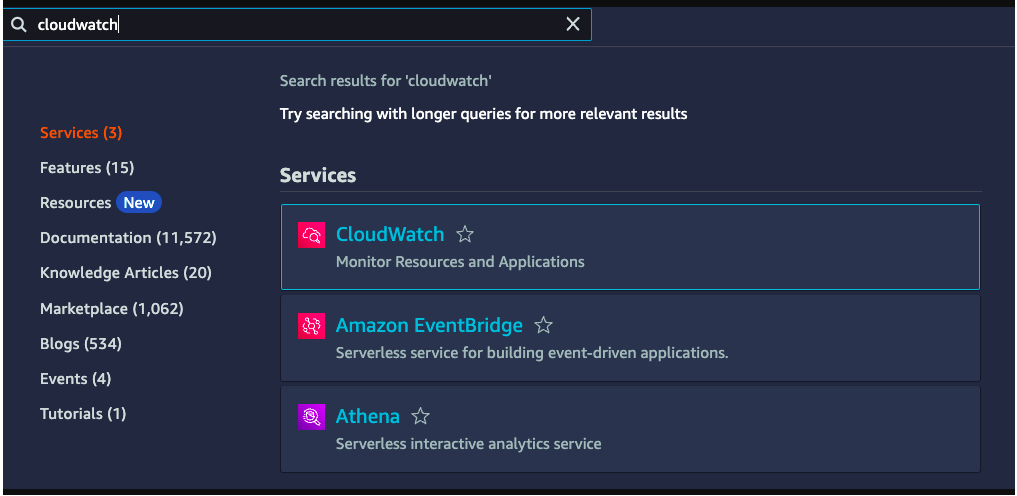Favorite CloudWatch with the star
Screen dimensions: 1017x496
pos(465,235)
